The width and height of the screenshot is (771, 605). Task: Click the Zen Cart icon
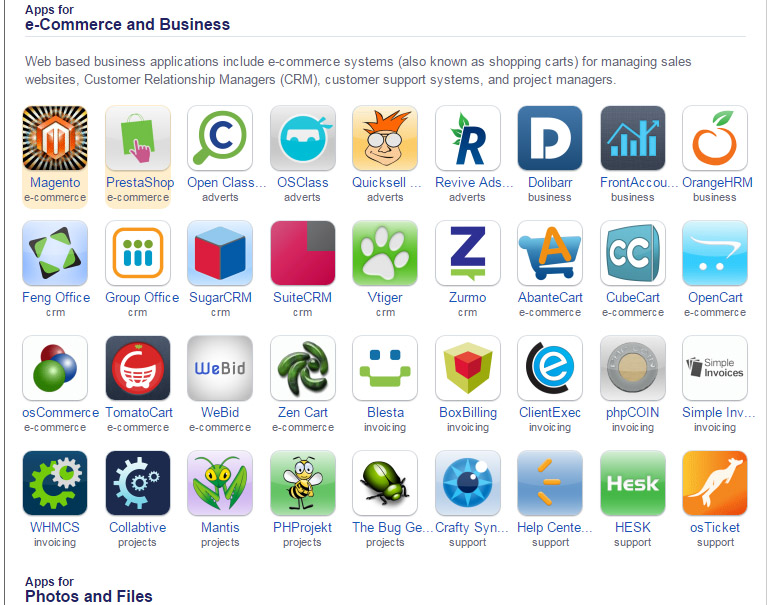point(302,368)
